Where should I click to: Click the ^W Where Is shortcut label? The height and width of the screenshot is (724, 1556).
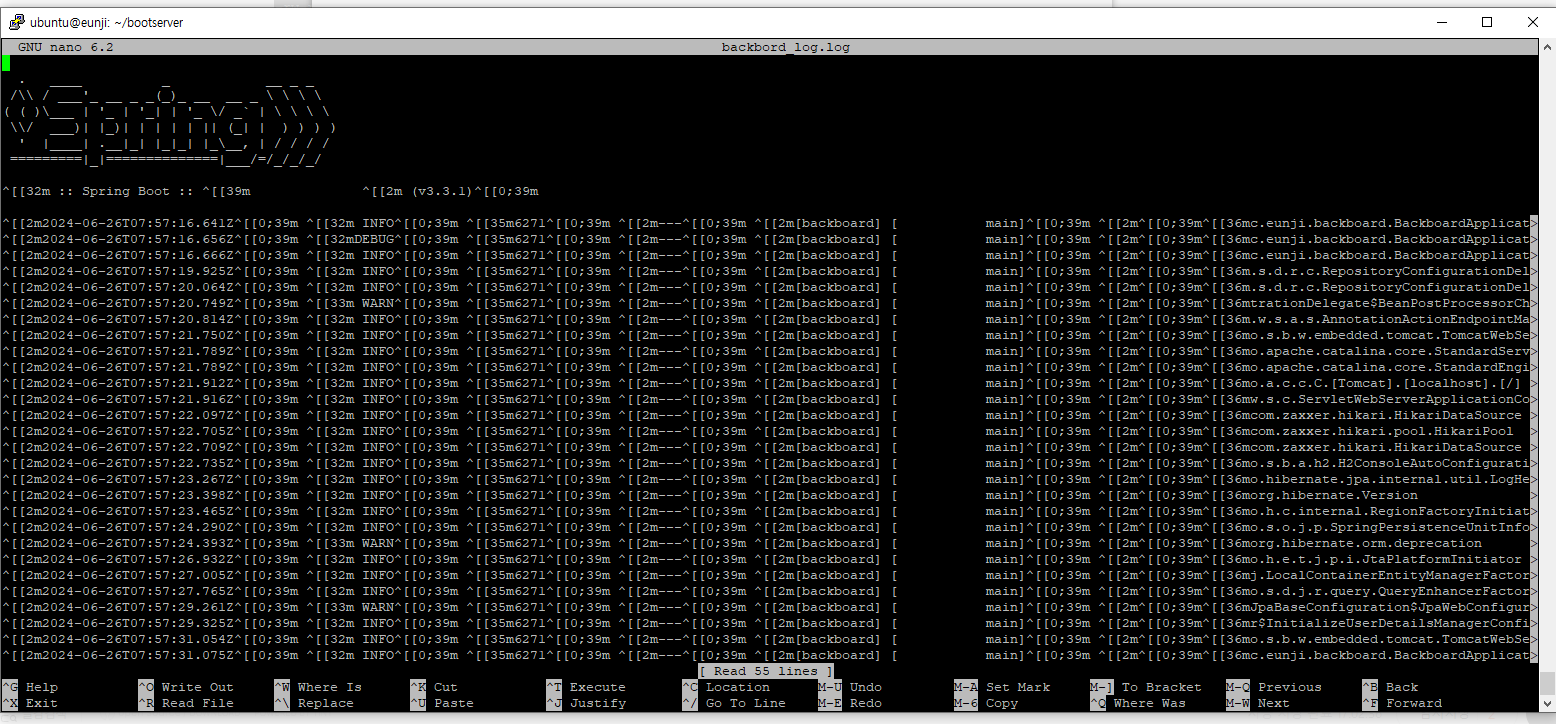point(318,687)
